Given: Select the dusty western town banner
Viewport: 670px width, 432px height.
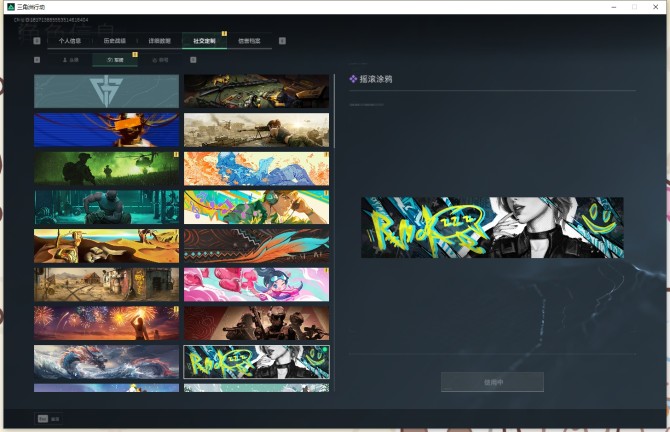Looking at the screenshot, I should 106,285.
